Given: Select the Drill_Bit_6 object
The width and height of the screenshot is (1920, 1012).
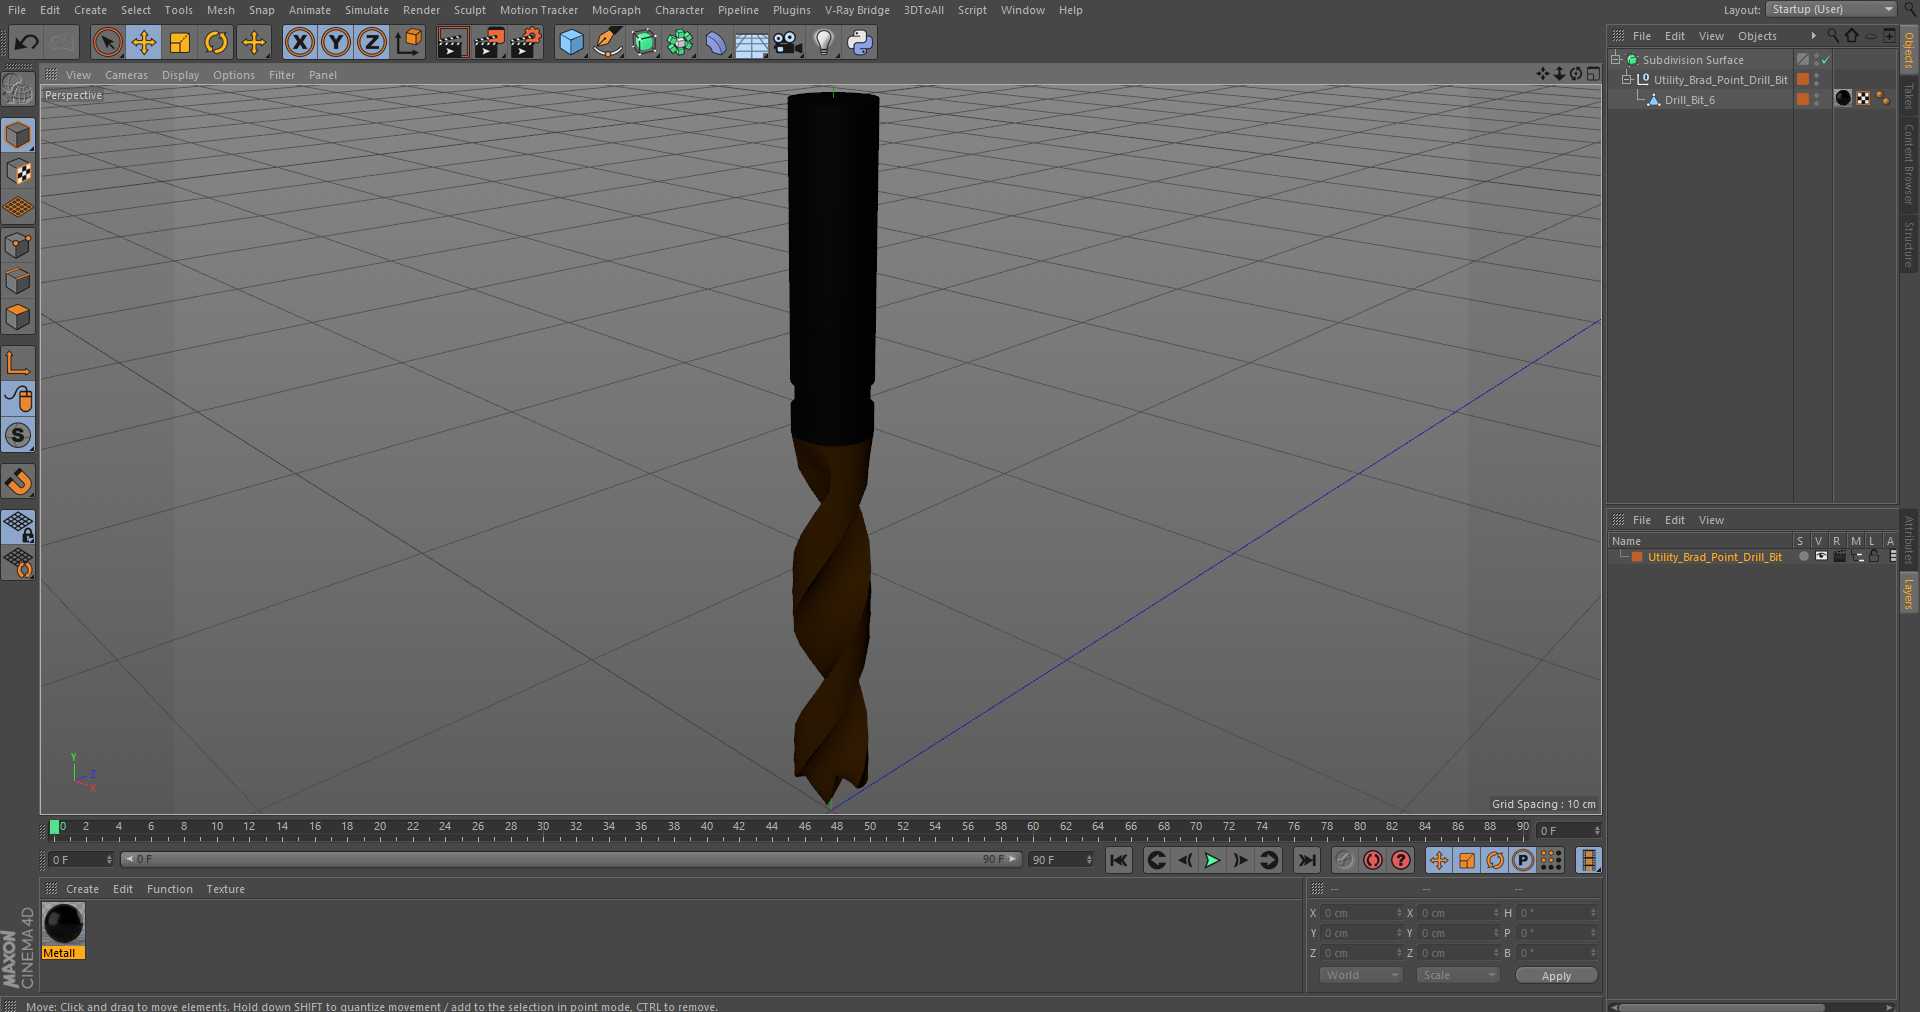Looking at the screenshot, I should 1689,100.
